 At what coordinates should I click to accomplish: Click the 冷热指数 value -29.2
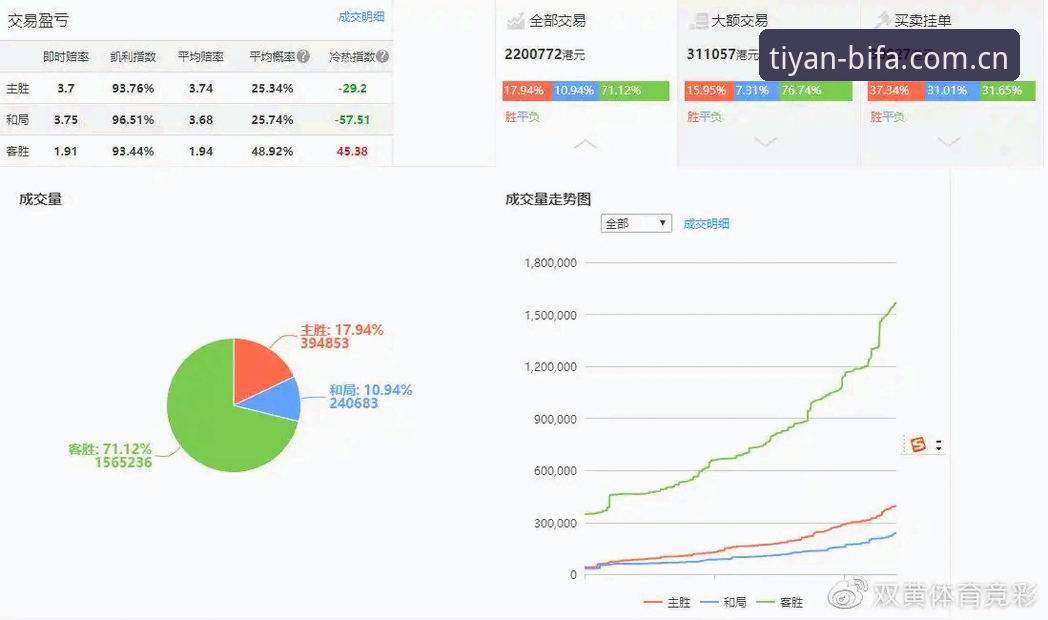pos(352,88)
